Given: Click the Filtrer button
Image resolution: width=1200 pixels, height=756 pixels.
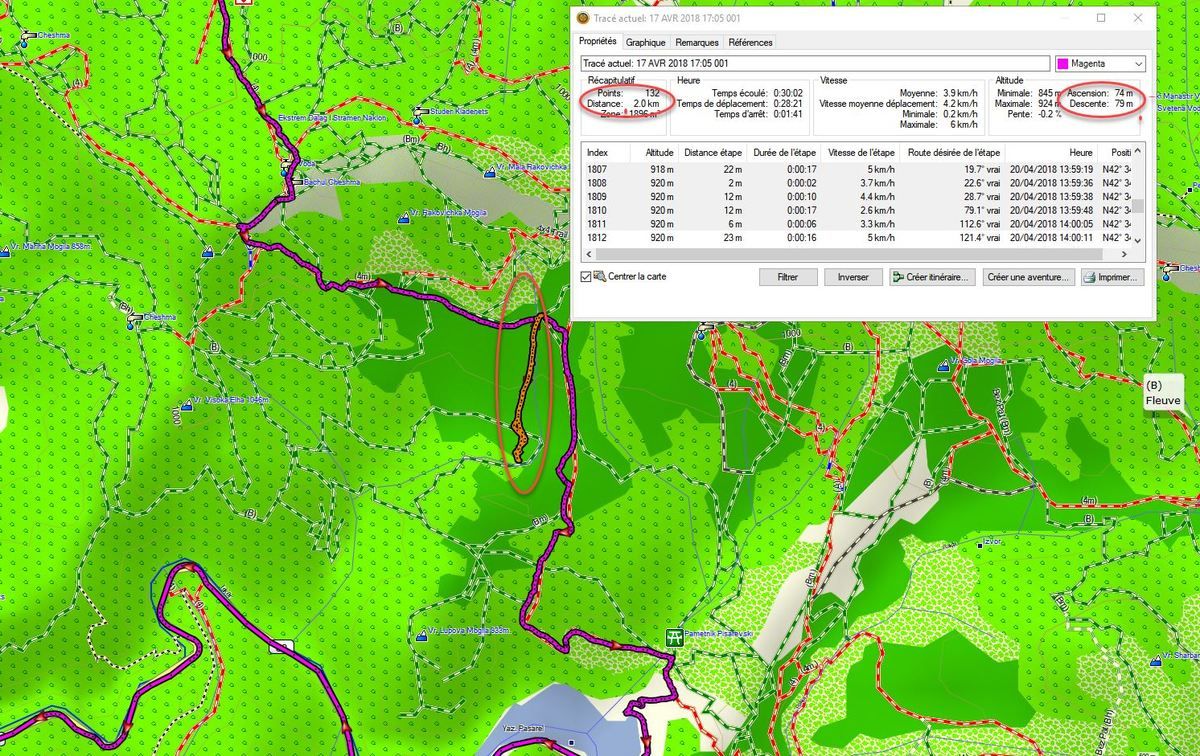Looking at the screenshot, I should coord(786,277).
